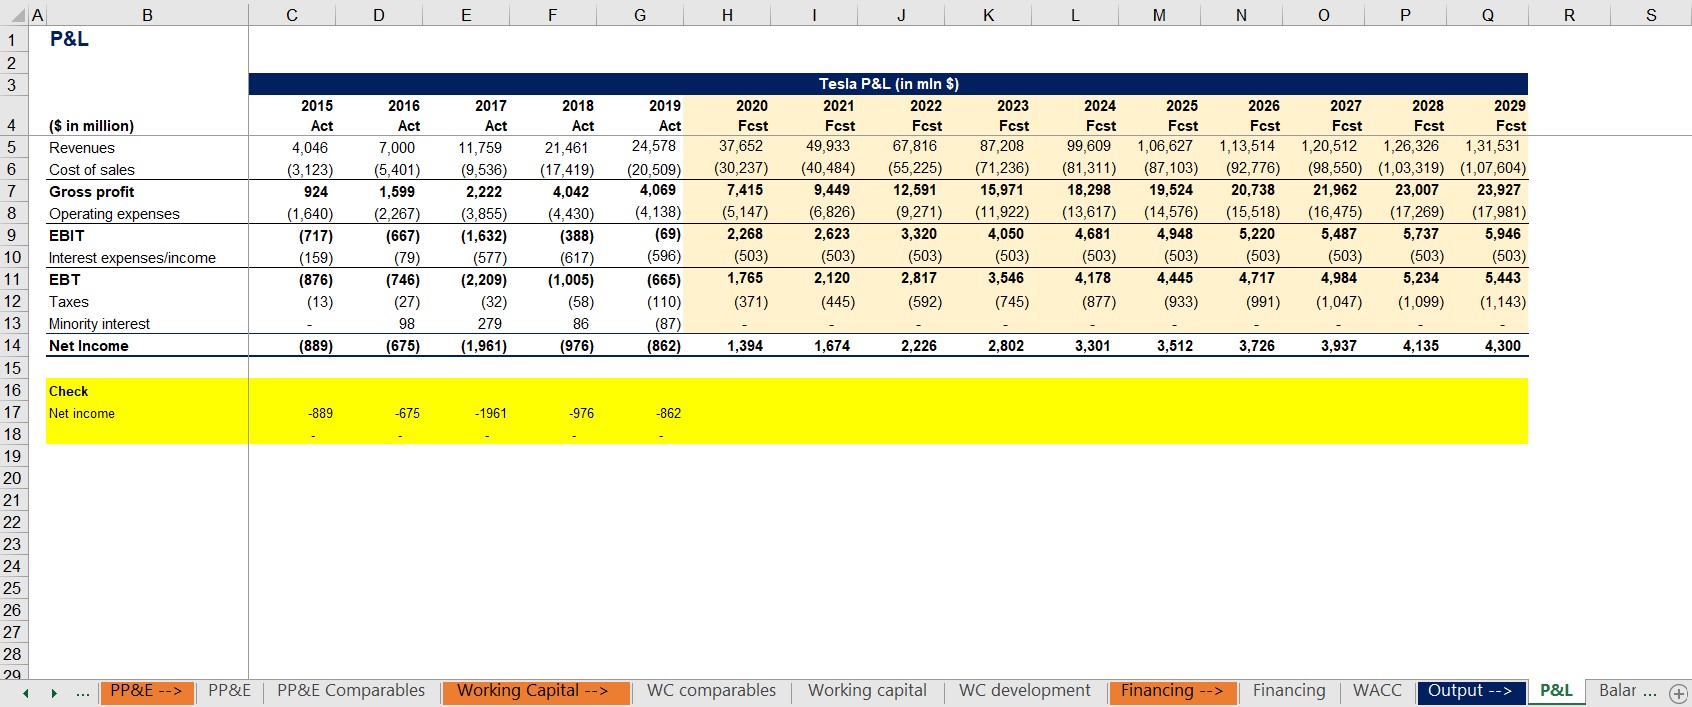The width and height of the screenshot is (1692, 707).
Task: Select row 22 header
Action: pyautogui.click(x=13, y=522)
